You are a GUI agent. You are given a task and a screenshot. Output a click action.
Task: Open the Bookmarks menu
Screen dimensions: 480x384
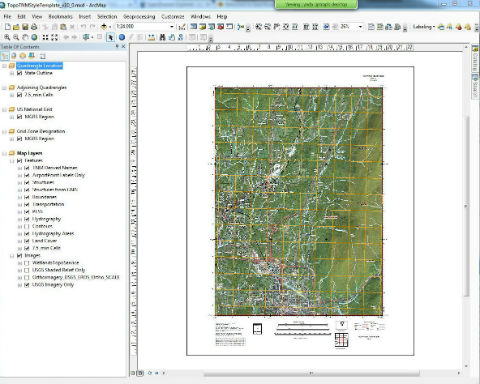point(60,16)
